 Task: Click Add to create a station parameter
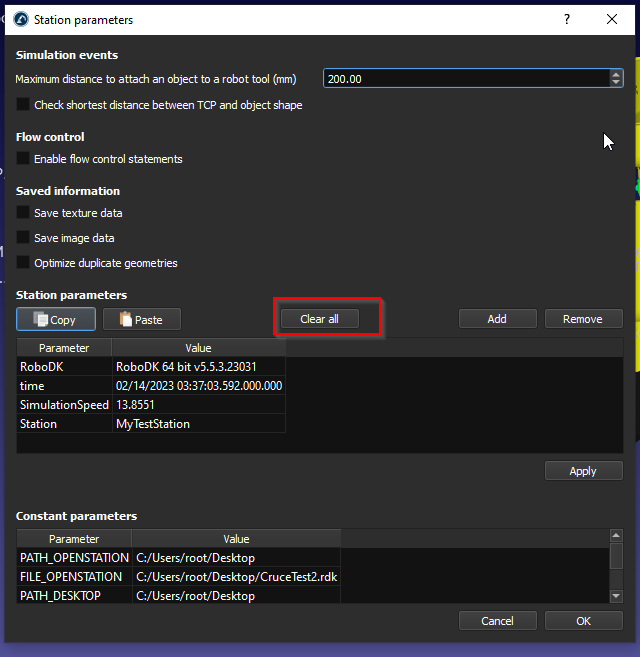click(497, 319)
